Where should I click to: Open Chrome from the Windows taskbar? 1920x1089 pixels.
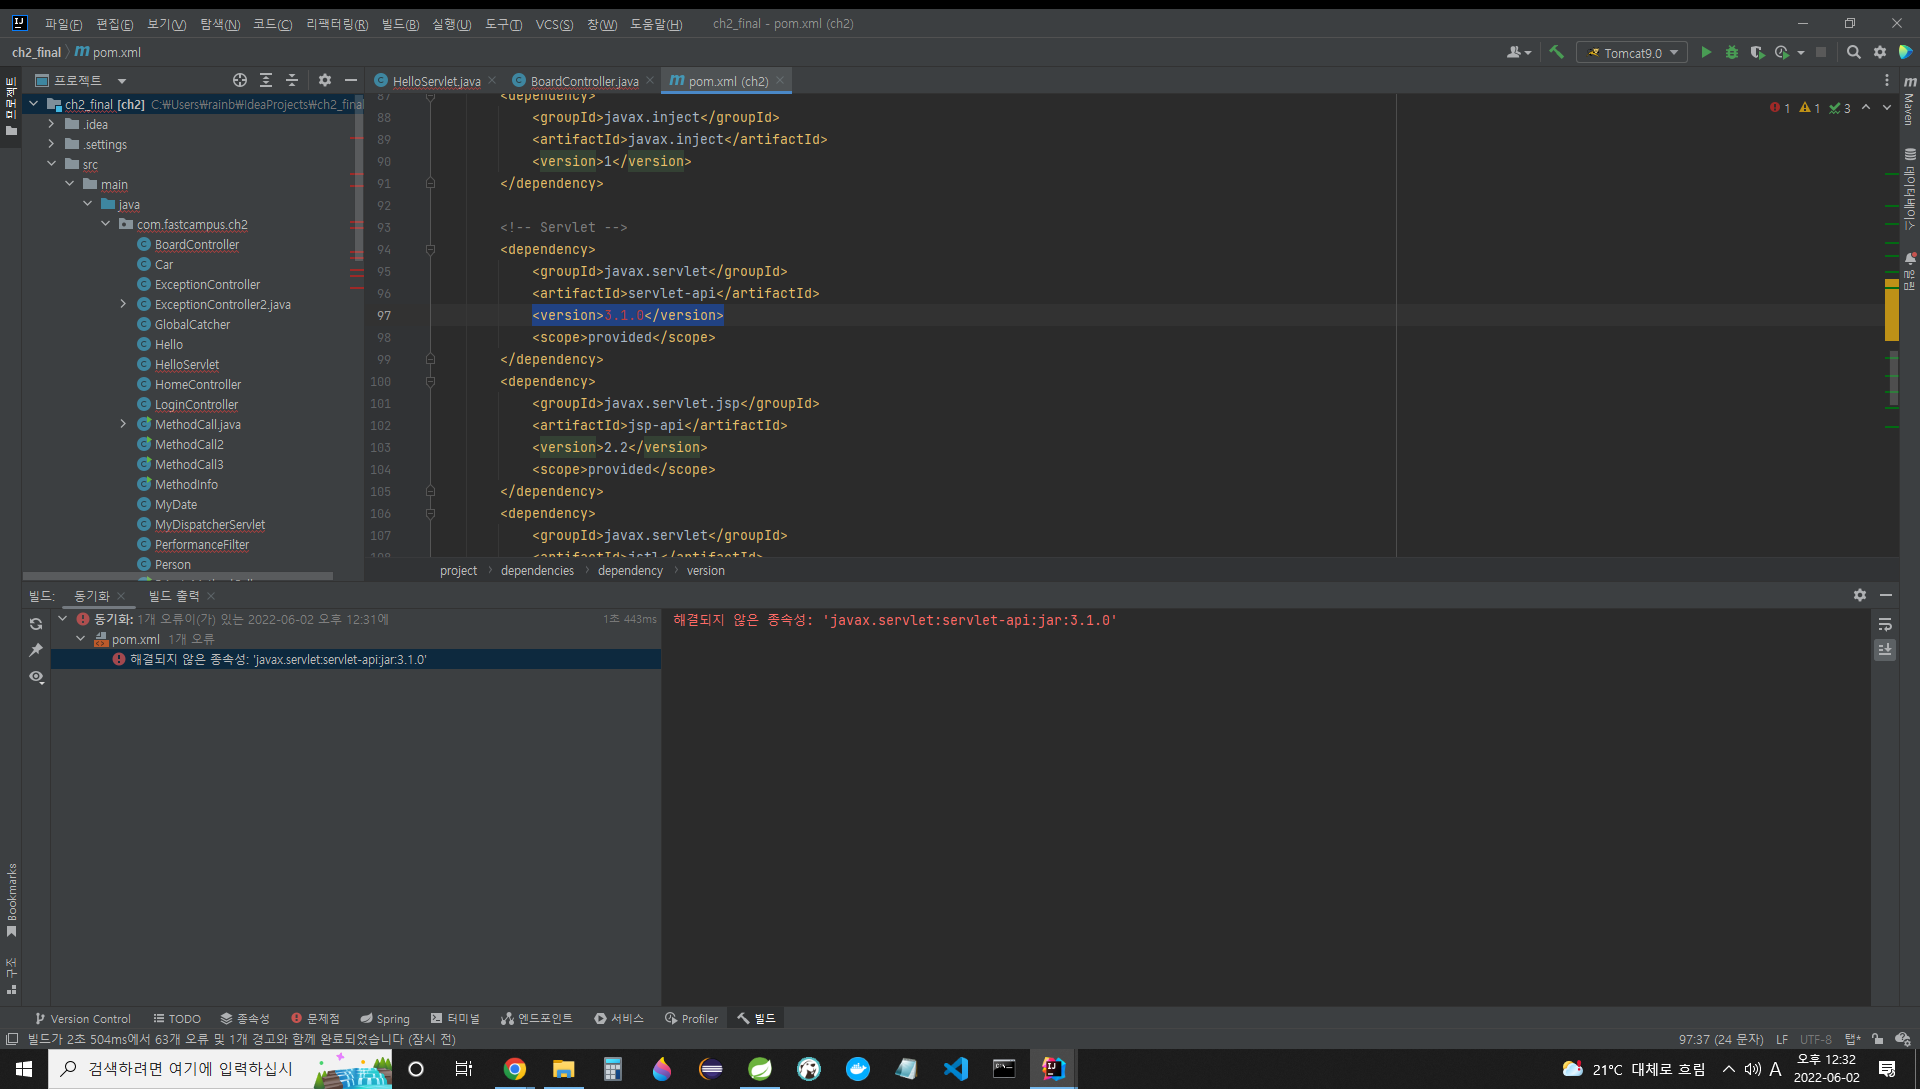click(x=514, y=1069)
